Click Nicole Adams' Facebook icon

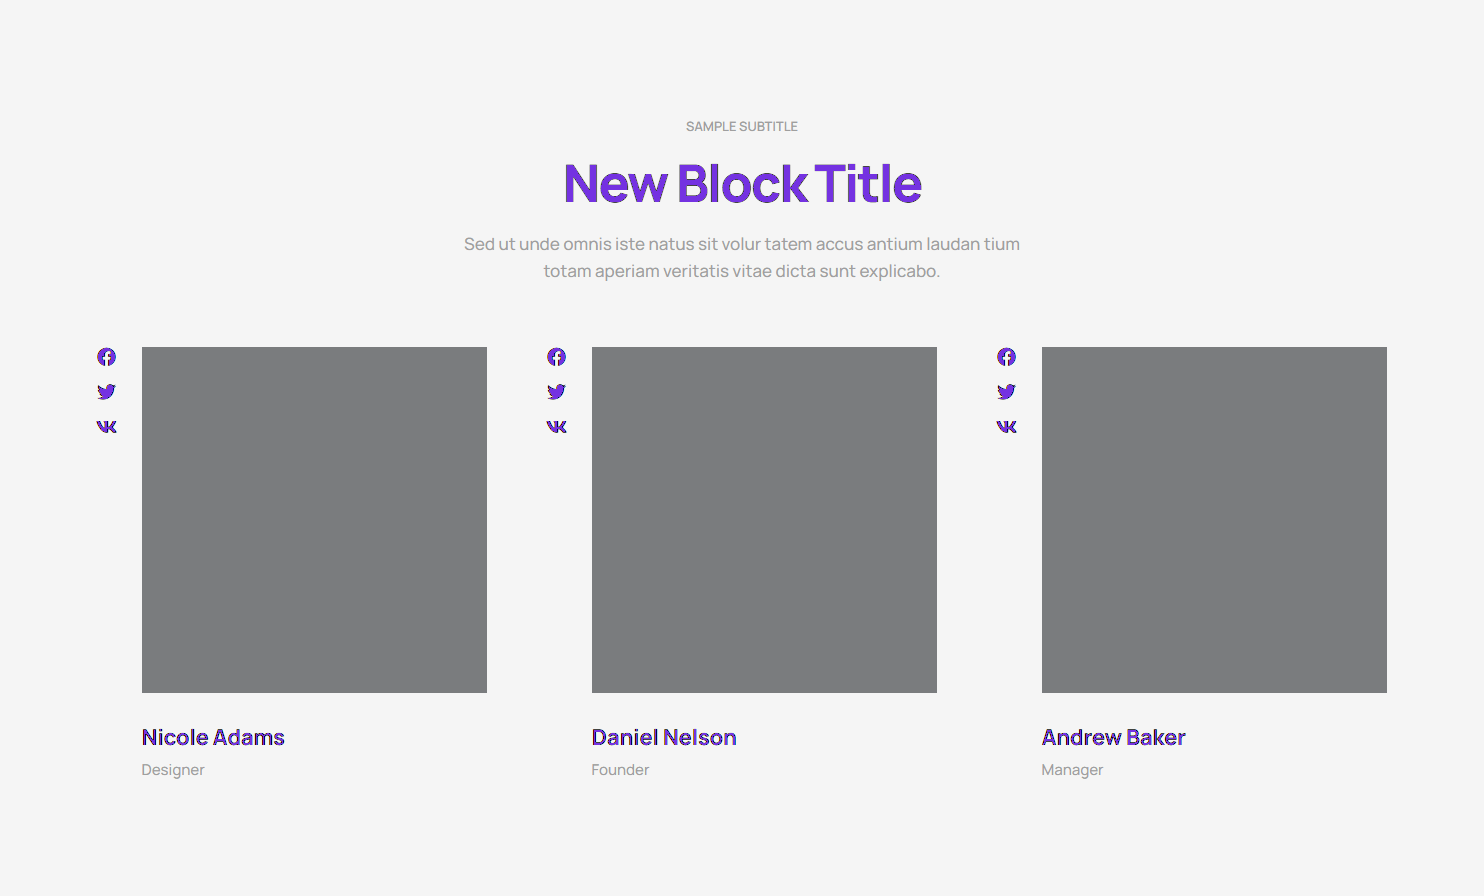pos(106,357)
